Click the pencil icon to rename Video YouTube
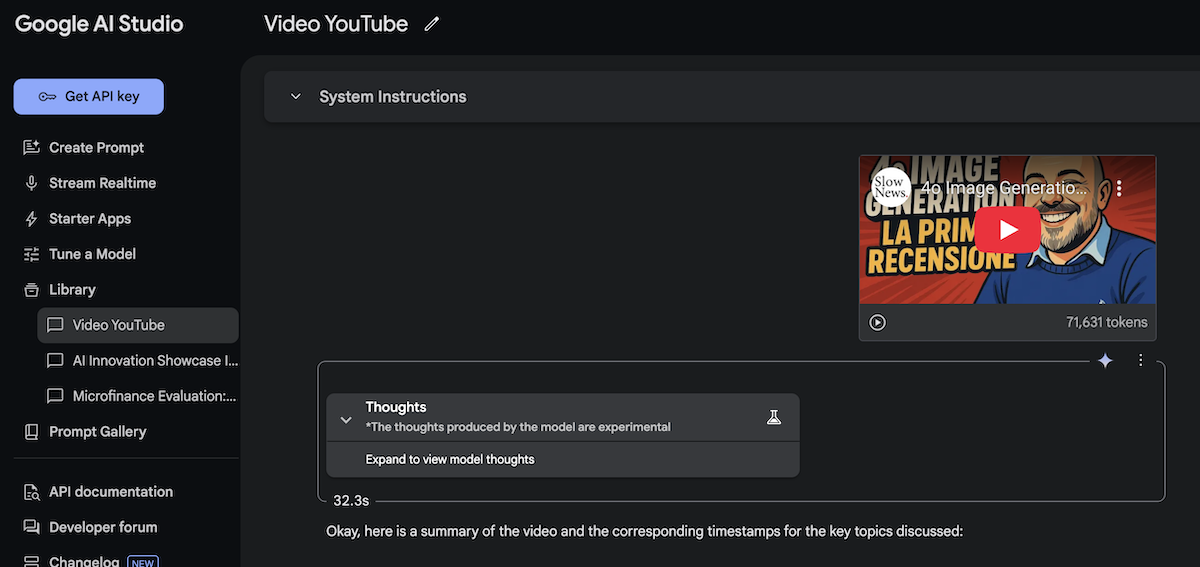 point(432,24)
